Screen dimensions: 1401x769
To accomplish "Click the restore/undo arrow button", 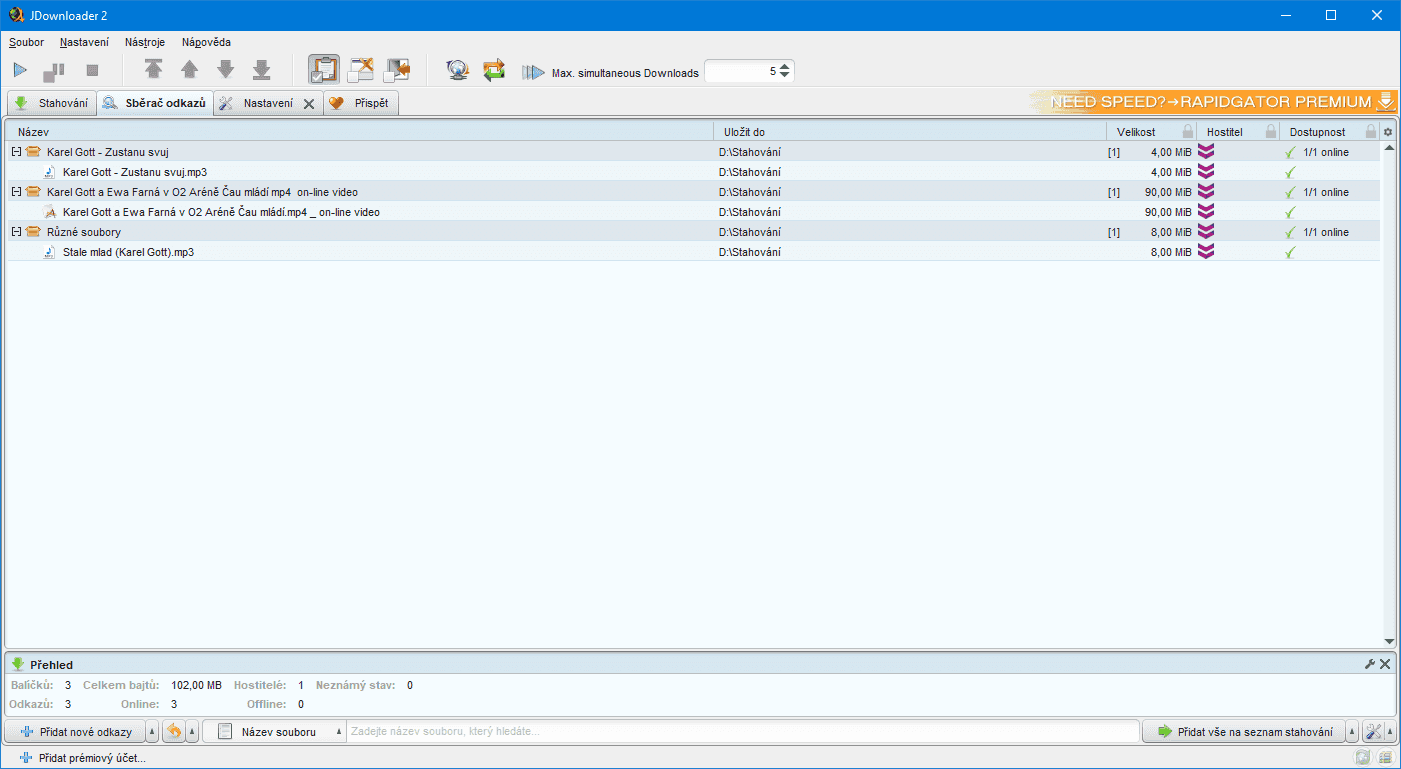I will [x=174, y=732].
